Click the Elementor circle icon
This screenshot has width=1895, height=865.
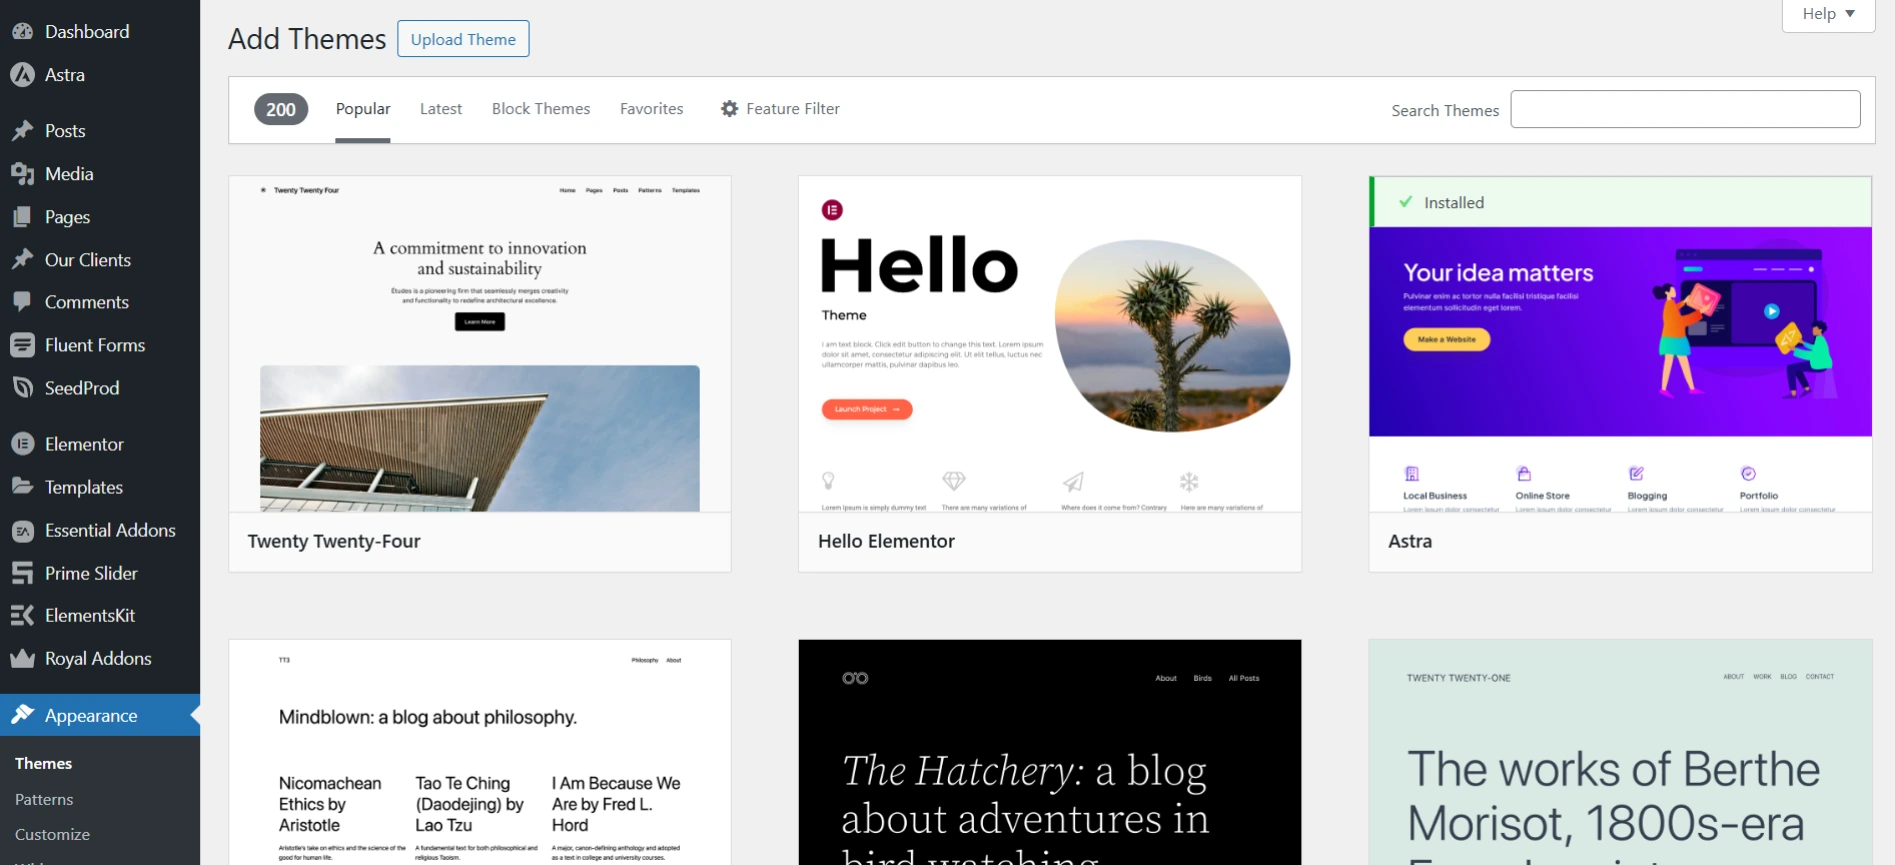(22, 444)
